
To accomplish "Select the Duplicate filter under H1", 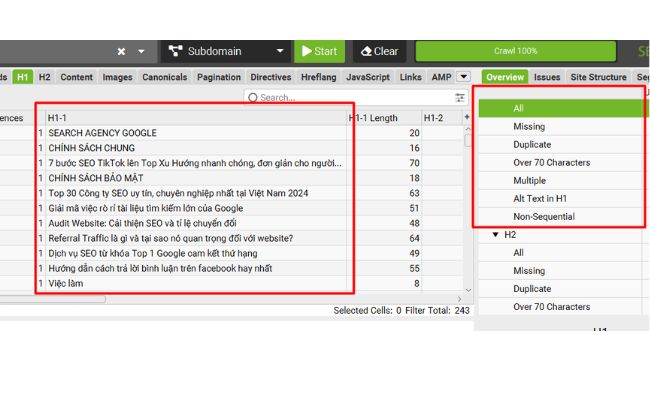I will pyautogui.click(x=531, y=144).
